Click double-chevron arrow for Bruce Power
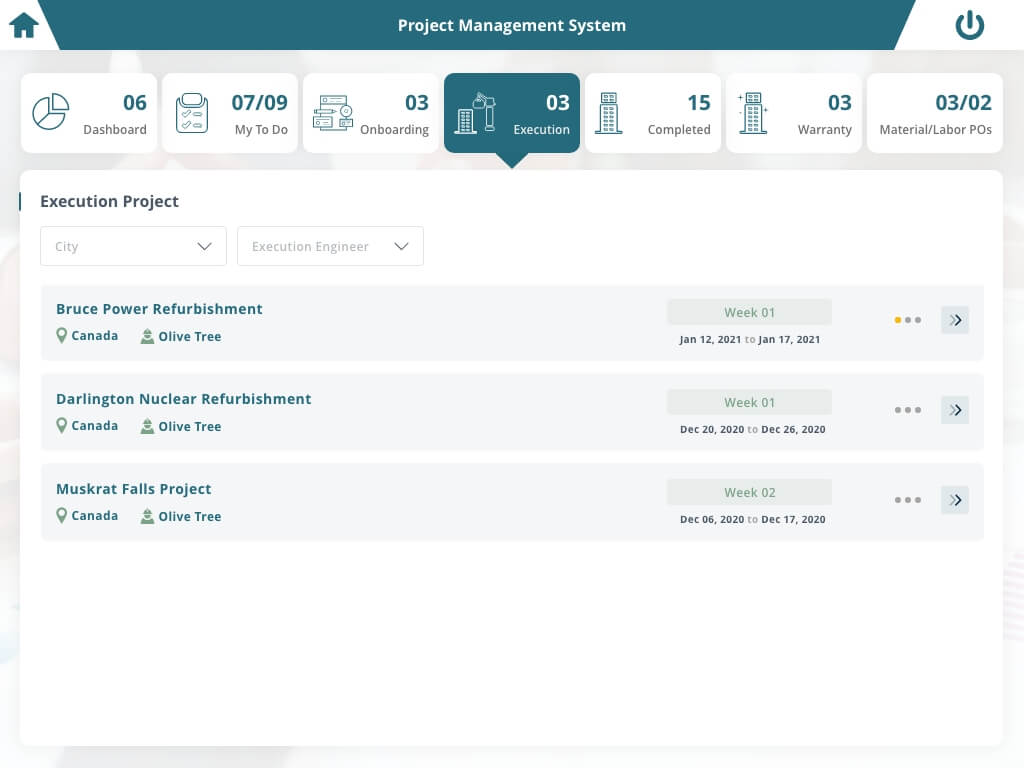1024x768 pixels. tap(955, 320)
